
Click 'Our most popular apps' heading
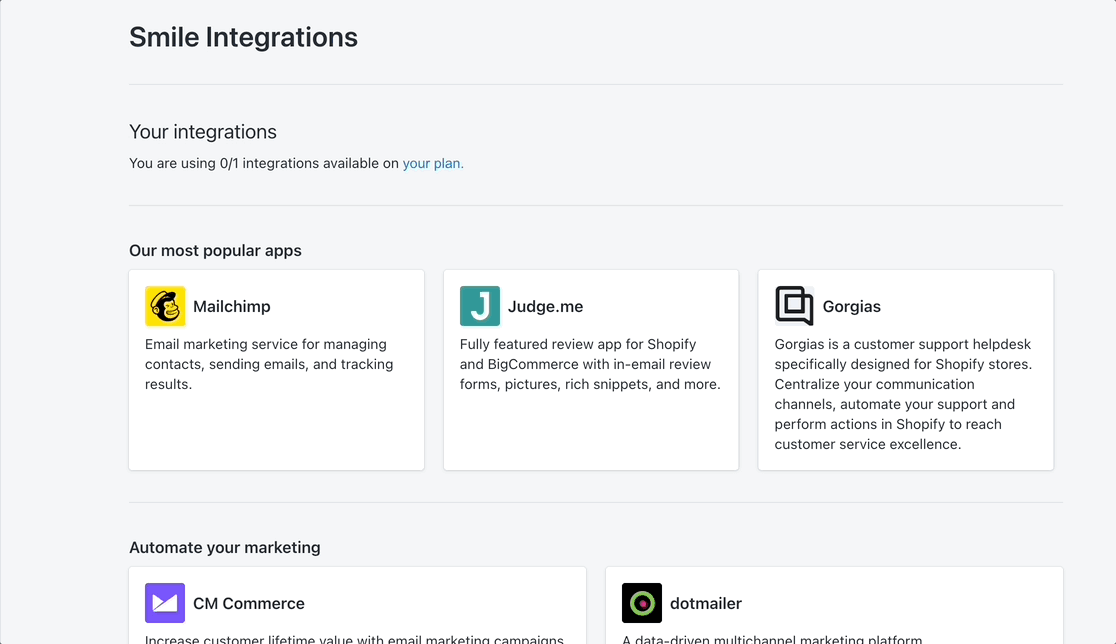(216, 250)
